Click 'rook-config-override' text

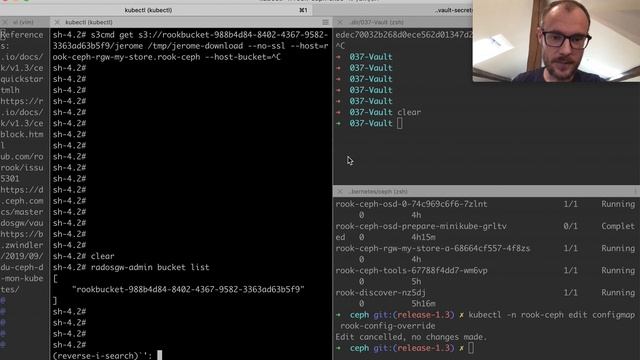pyautogui.click(x=388, y=326)
